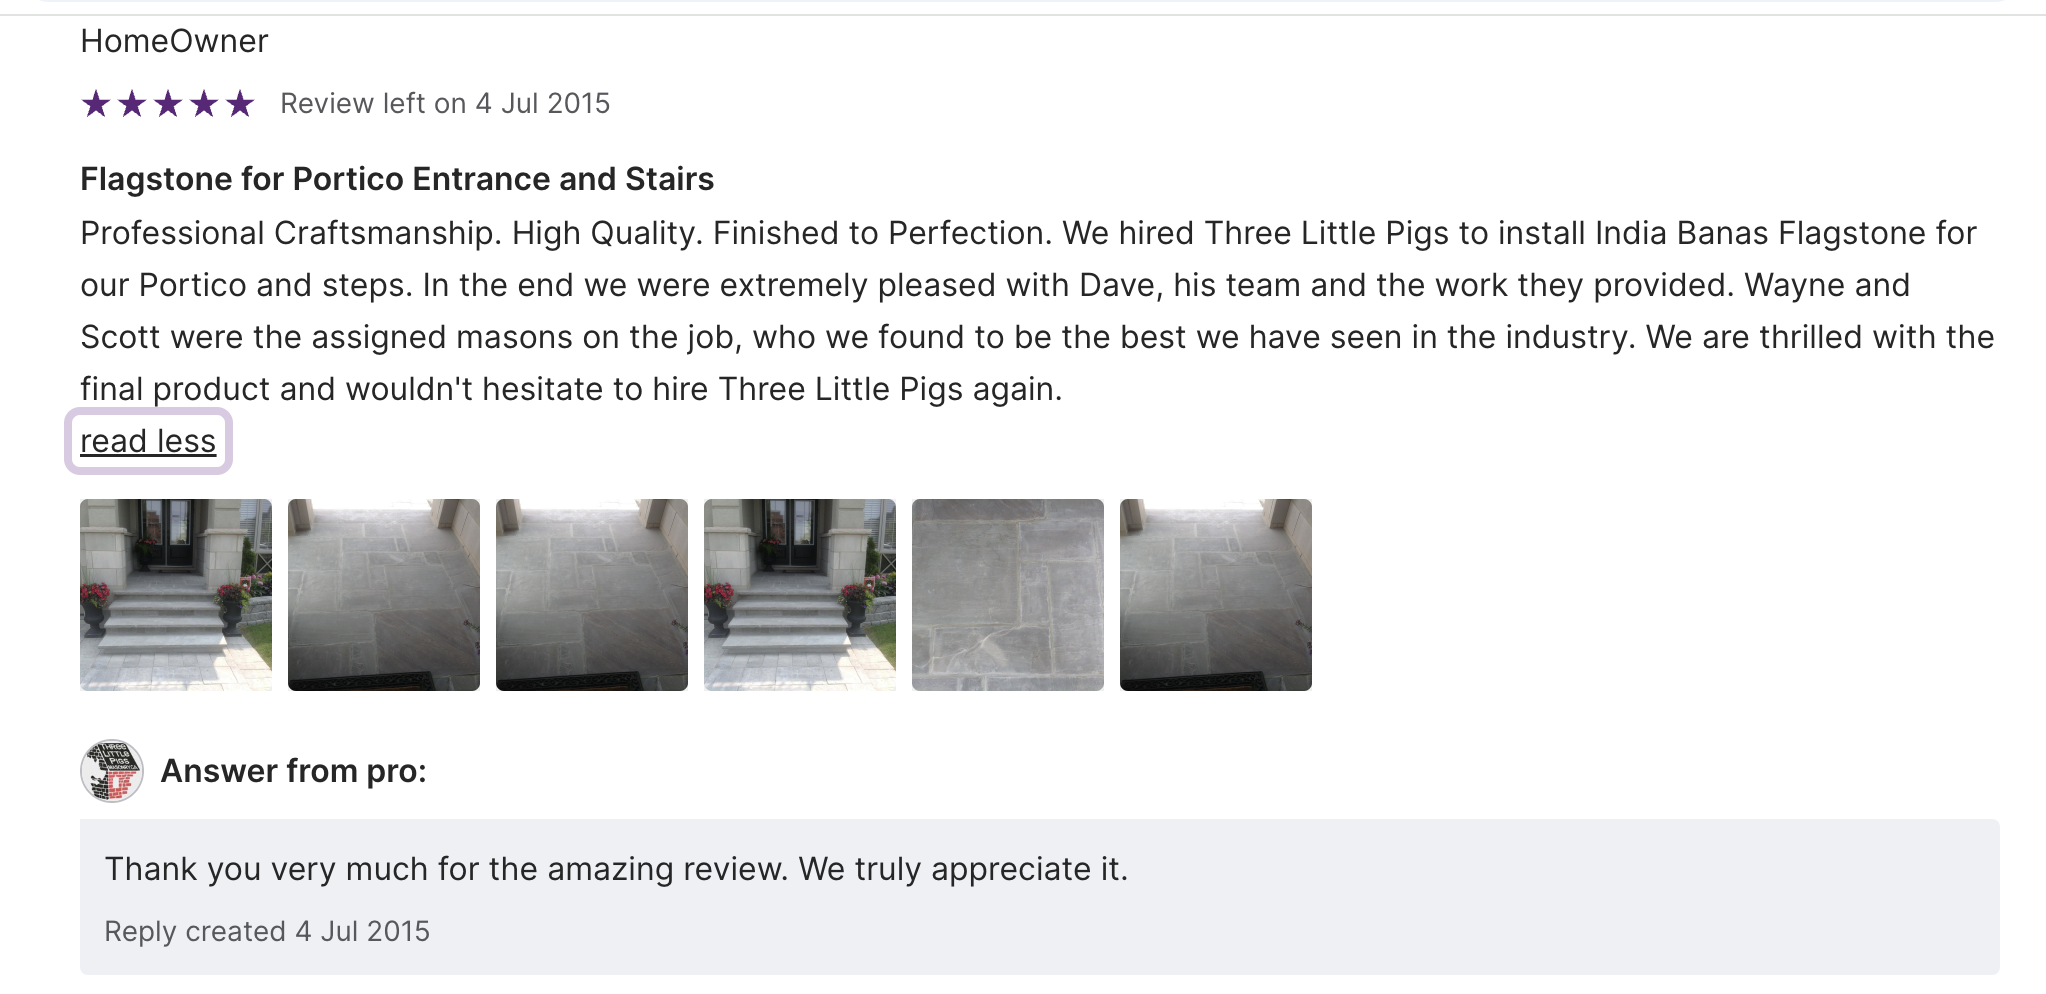Click the first purple rating star
2046x994 pixels.
click(96, 103)
